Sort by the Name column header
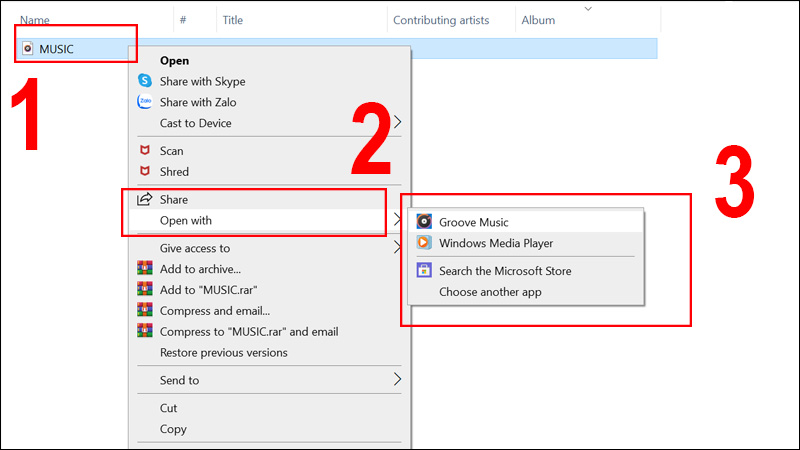The height and width of the screenshot is (450, 800). (35, 20)
